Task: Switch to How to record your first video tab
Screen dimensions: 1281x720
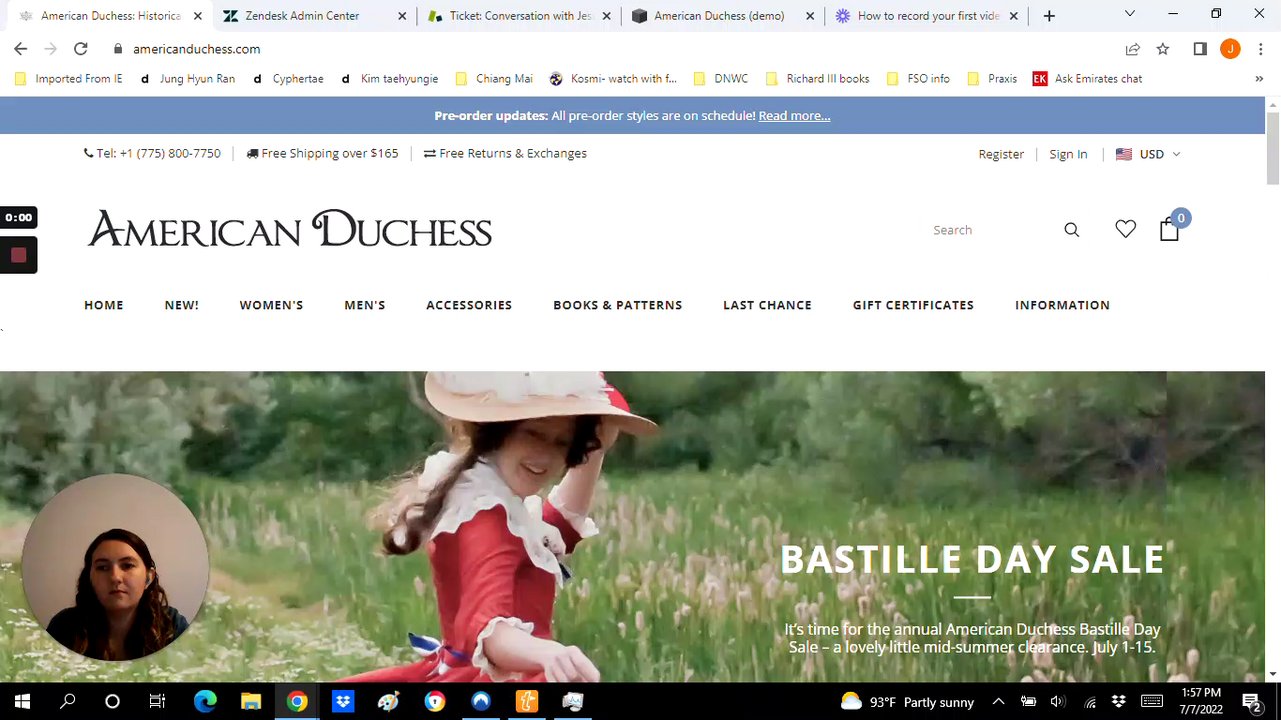Action: pyautogui.click(x=928, y=16)
